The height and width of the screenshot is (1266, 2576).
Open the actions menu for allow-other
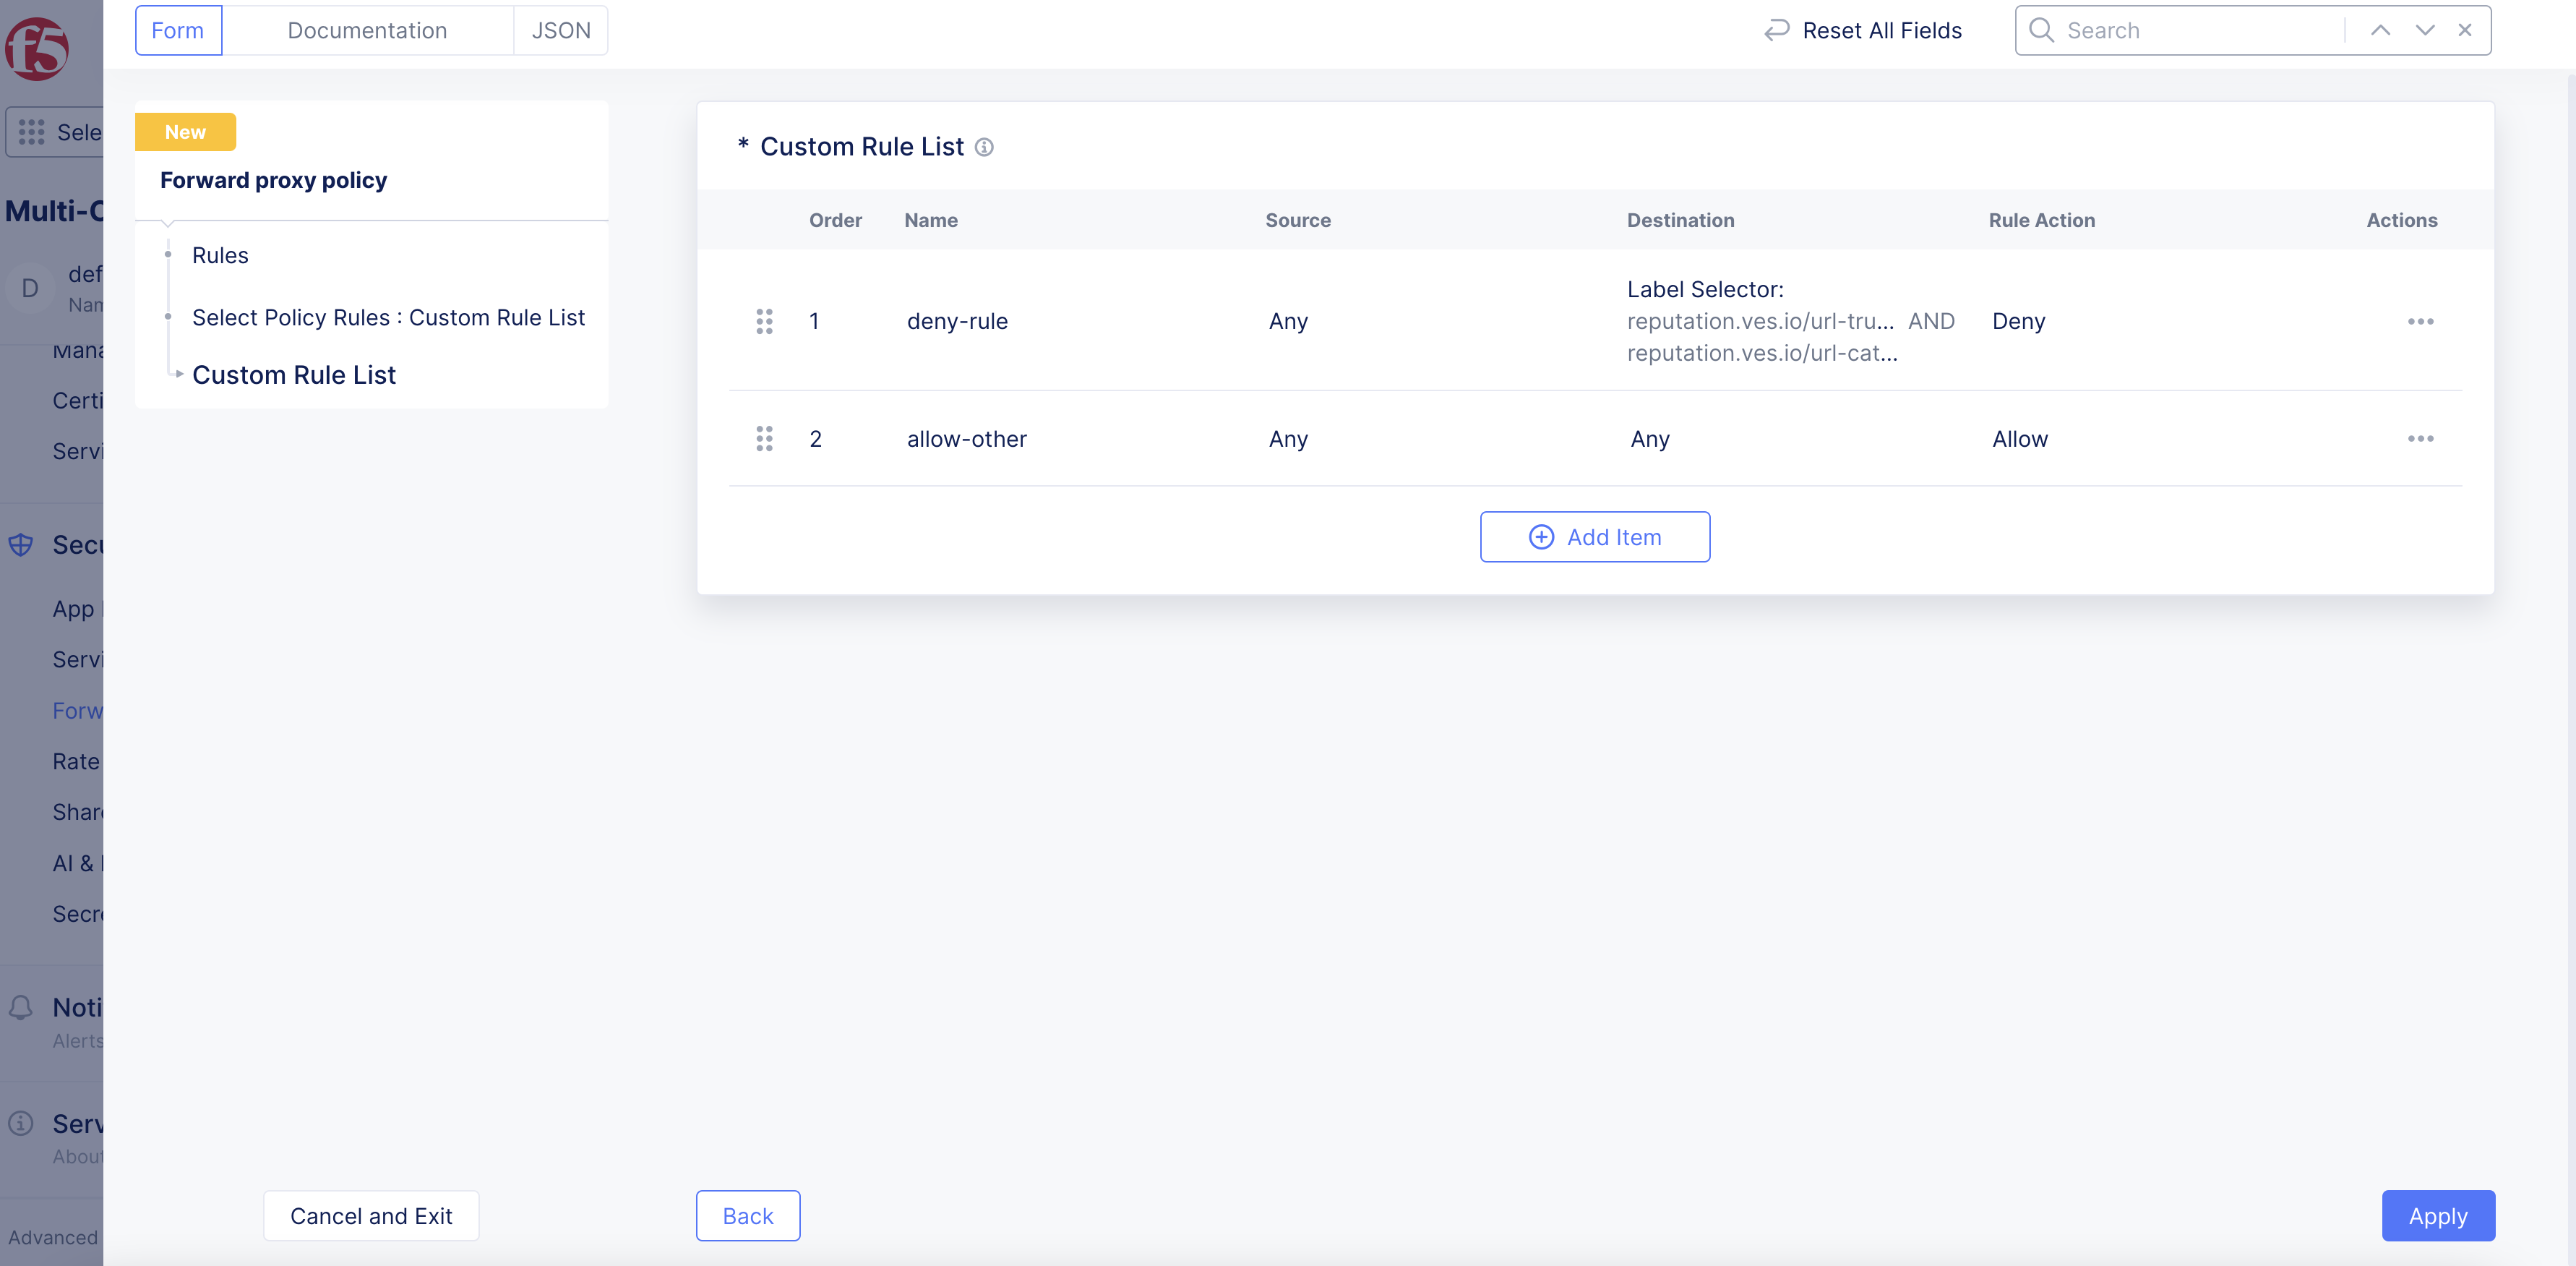(x=2420, y=438)
